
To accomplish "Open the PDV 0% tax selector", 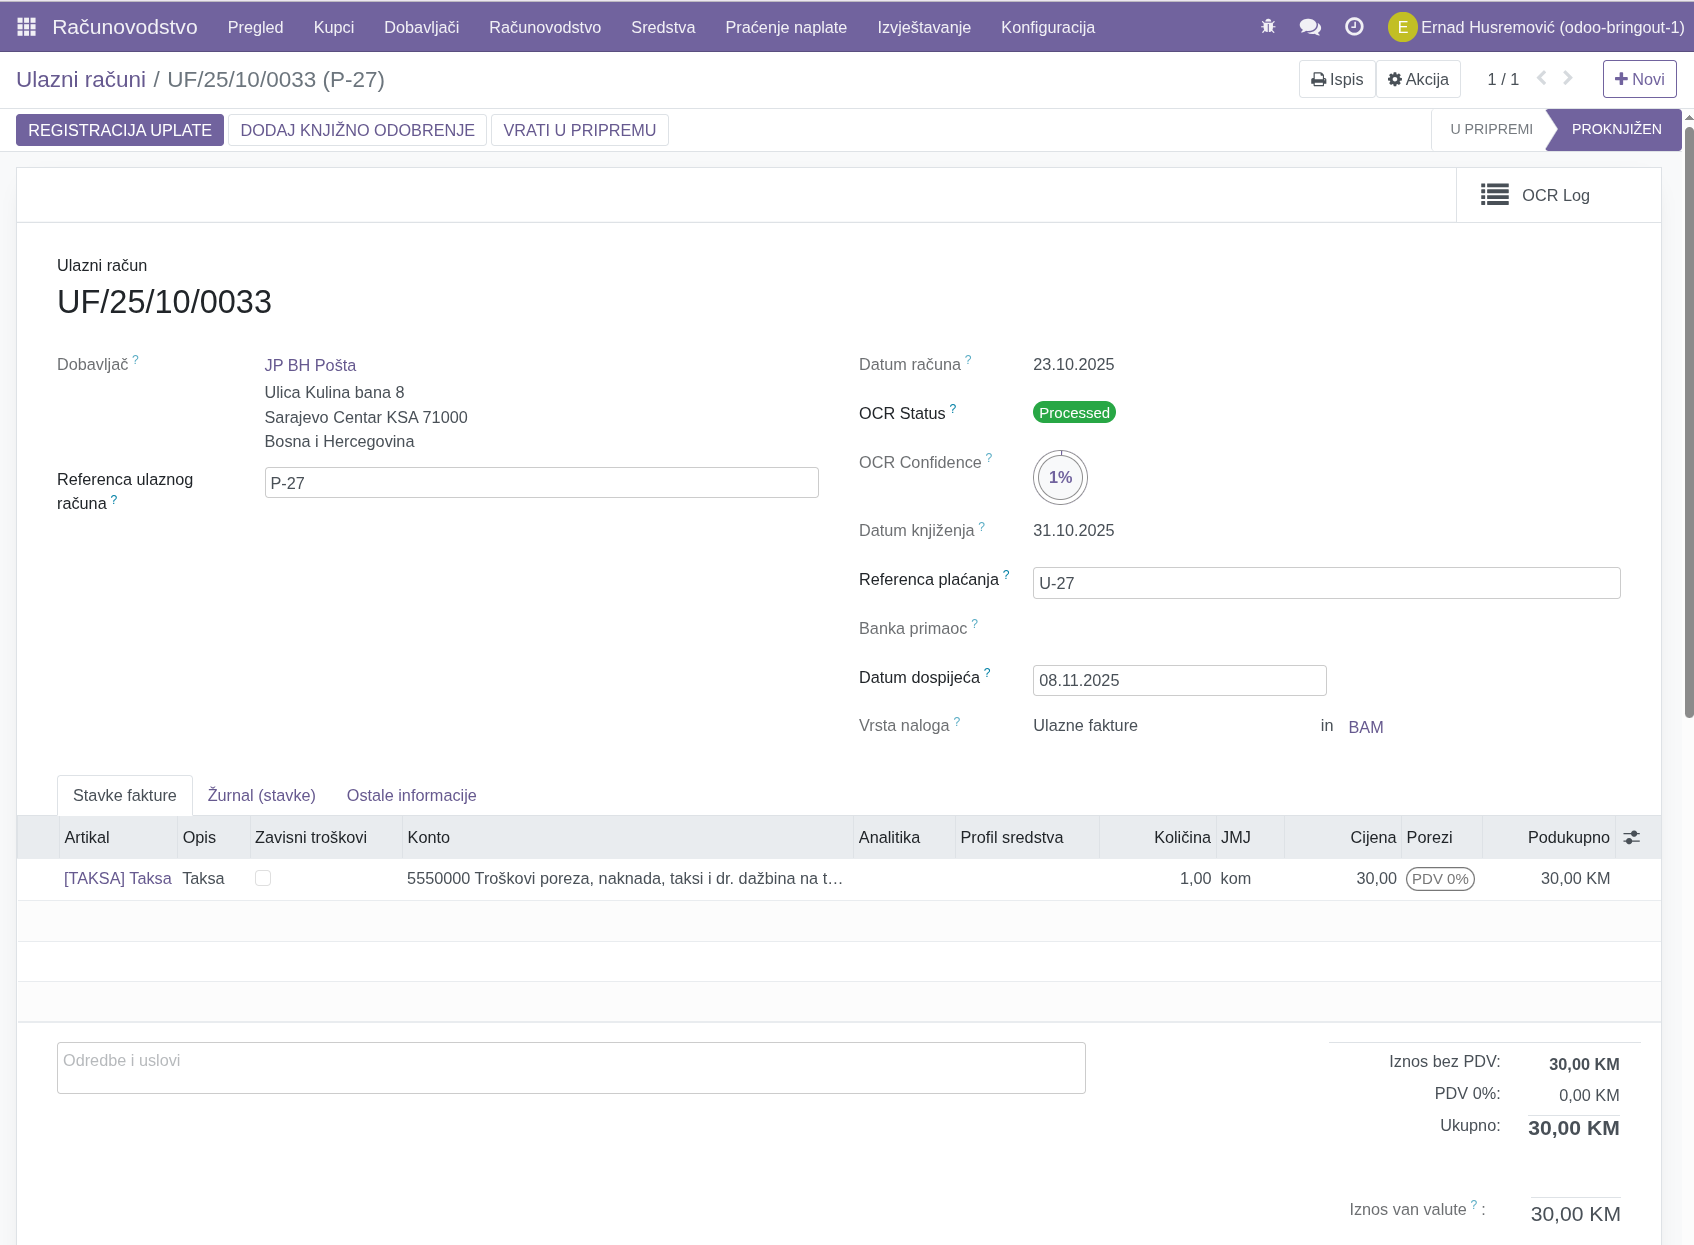I will click(1438, 878).
